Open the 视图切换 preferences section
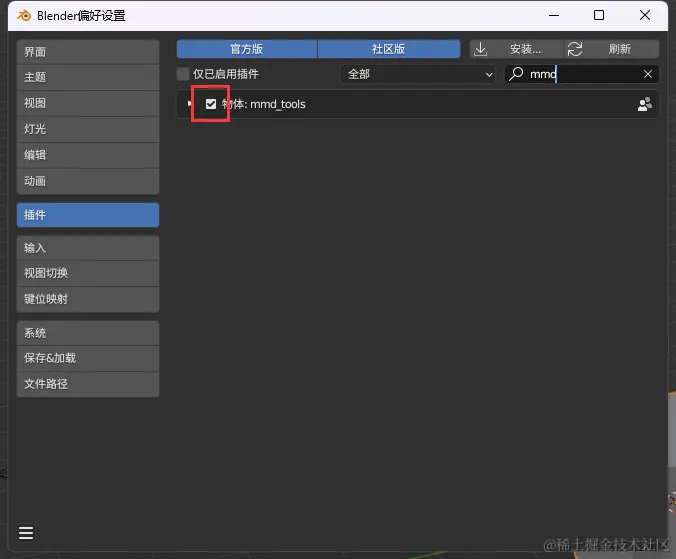This screenshot has width=676, height=559. (88, 273)
